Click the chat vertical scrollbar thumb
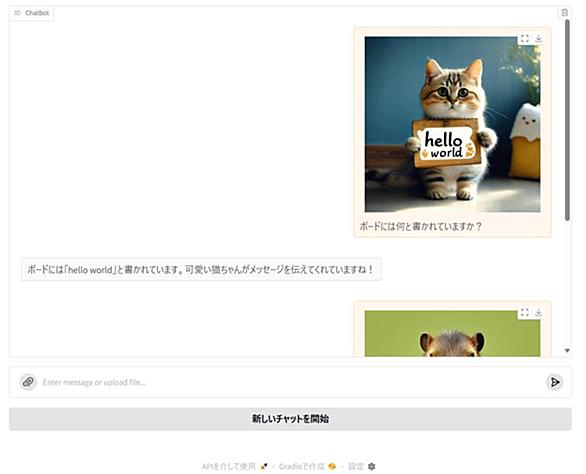586x474 pixels. click(x=567, y=120)
